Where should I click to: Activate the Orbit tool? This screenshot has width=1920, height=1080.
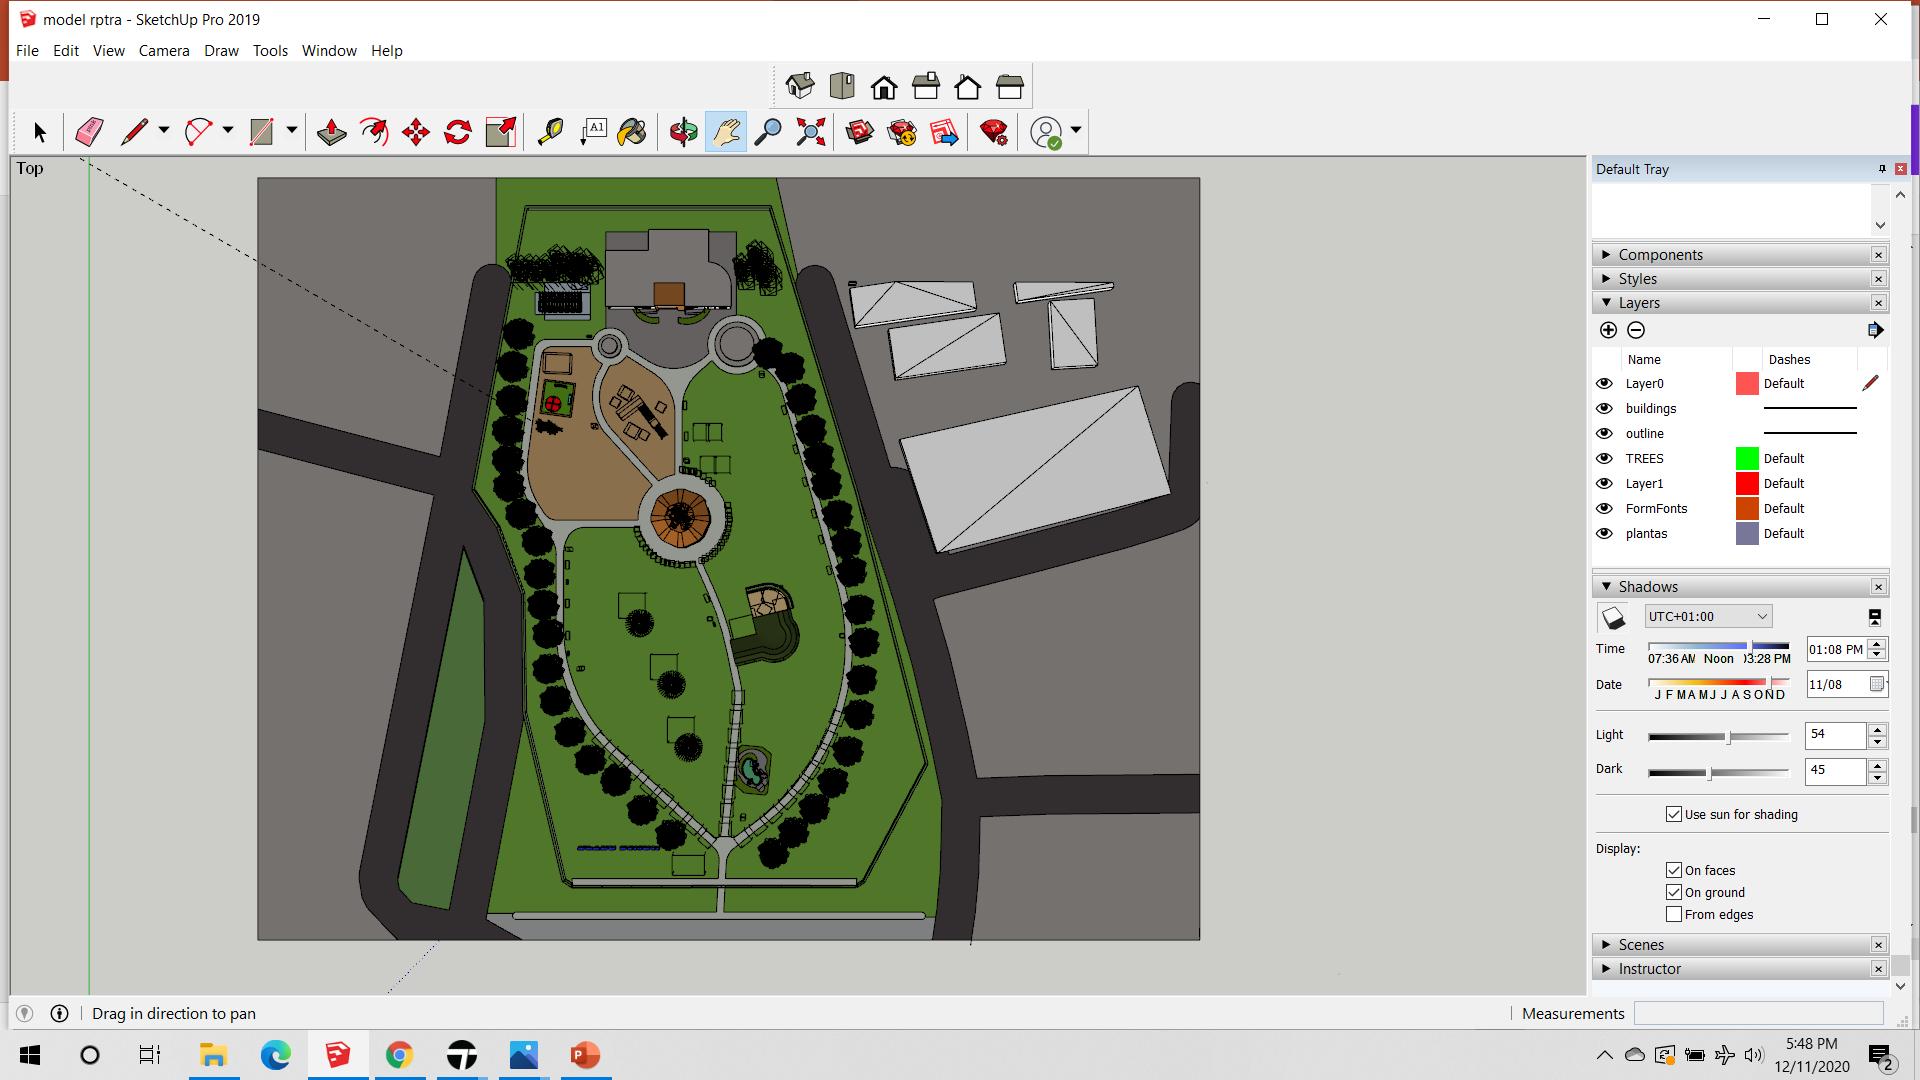click(684, 132)
